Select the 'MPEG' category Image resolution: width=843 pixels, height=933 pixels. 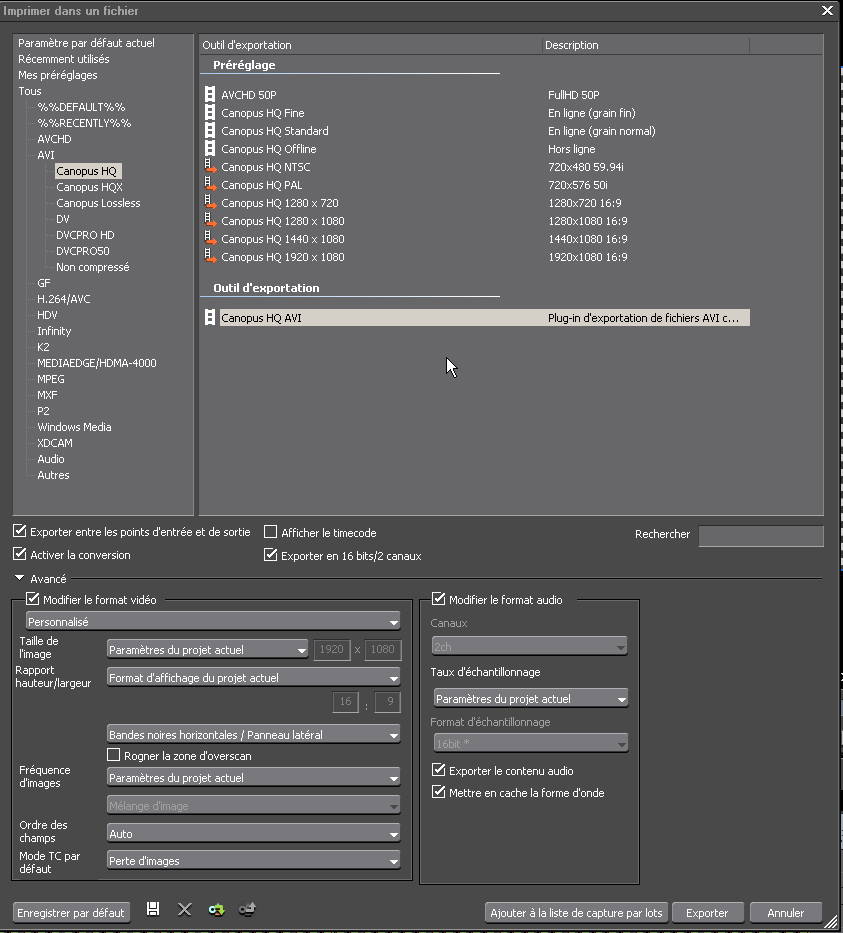pyautogui.click(x=51, y=379)
